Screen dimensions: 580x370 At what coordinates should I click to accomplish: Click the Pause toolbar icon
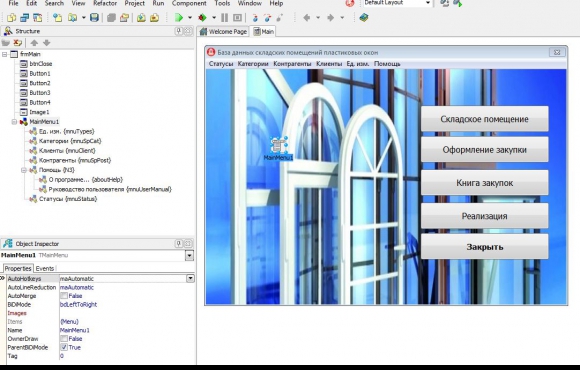(x=224, y=17)
